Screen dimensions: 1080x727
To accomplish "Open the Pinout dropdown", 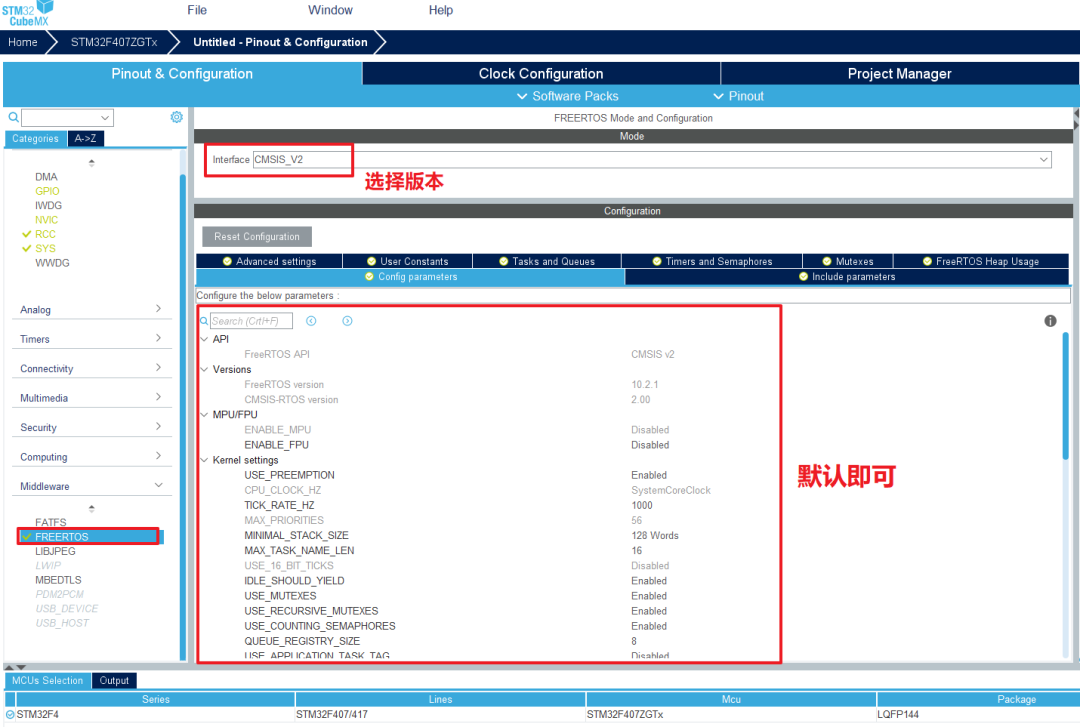I will coord(738,96).
